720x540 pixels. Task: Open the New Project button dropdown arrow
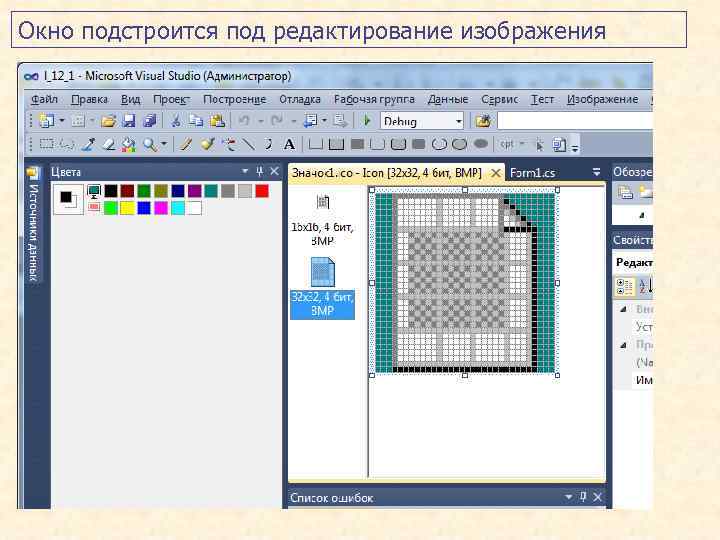click(62, 121)
